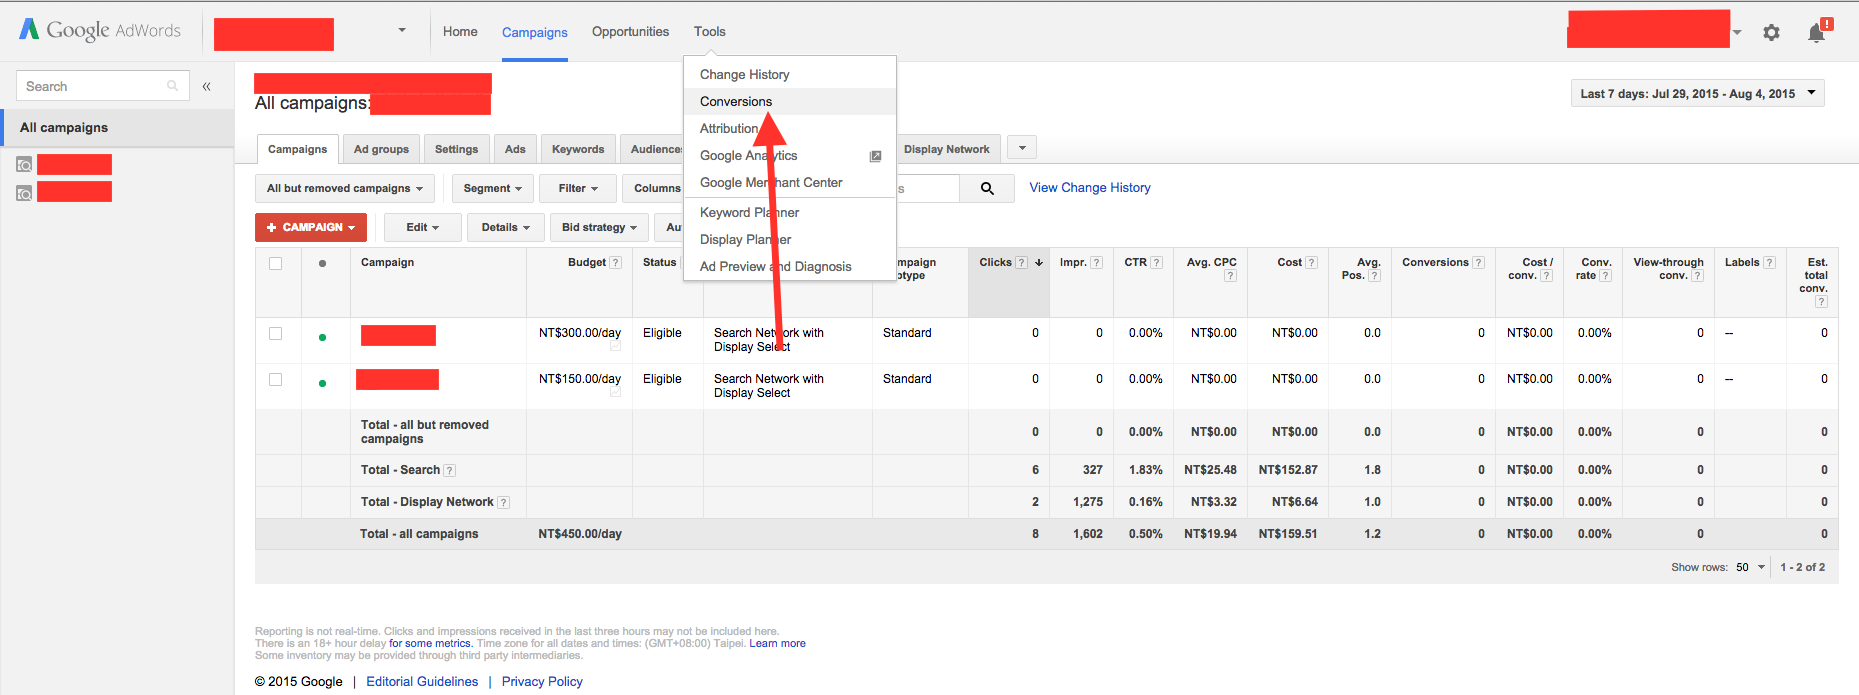Open the Bid strategy dropdown
1859x695 pixels.
(x=599, y=227)
